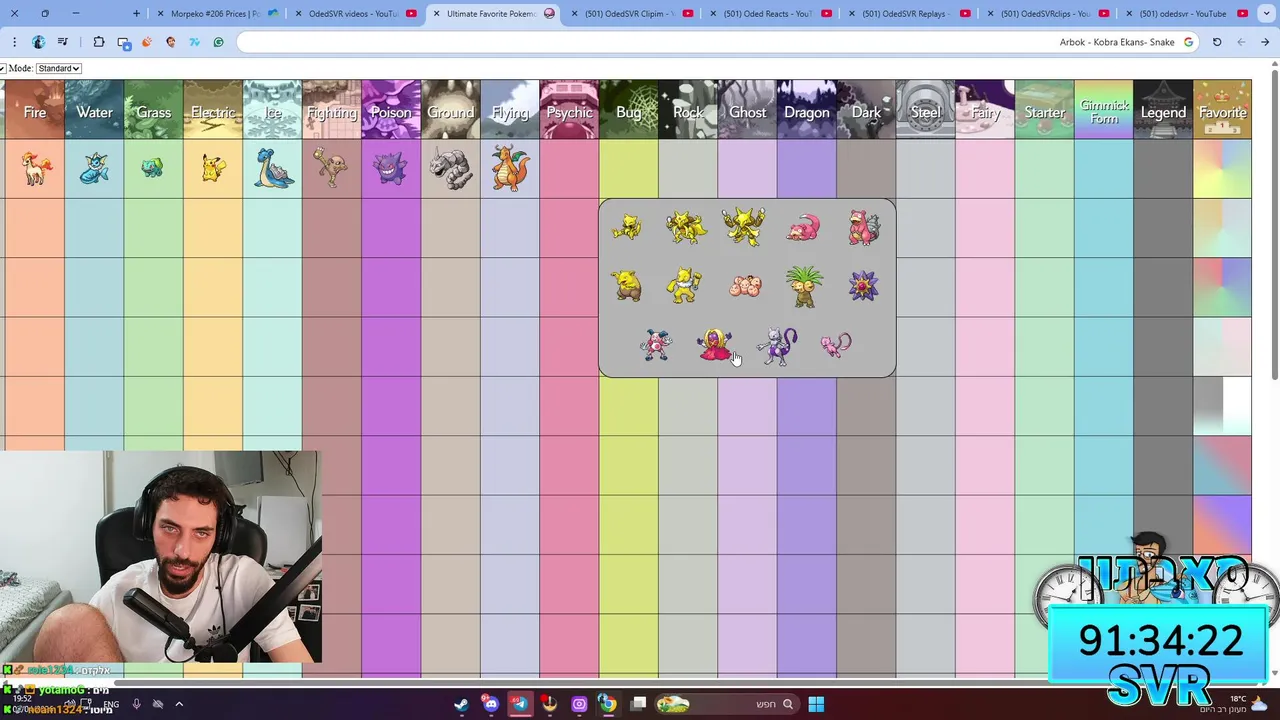The height and width of the screenshot is (720, 1280).
Task: Pick Kadabra in the Pokémon popup
Action: coord(686,227)
